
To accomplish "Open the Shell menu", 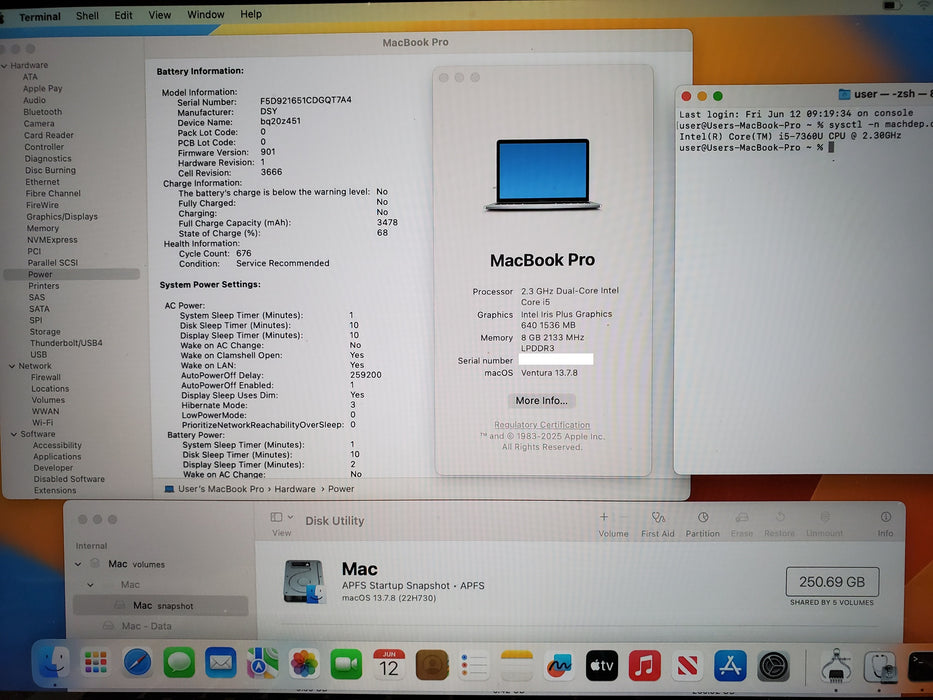I will (x=87, y=16).
